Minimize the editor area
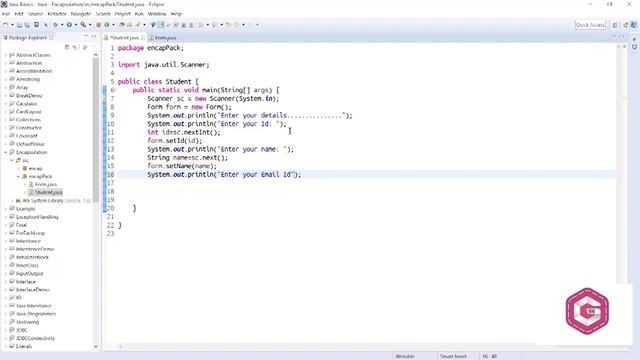The width and height of the screenshot is (640, 360). tap(613, 37)
